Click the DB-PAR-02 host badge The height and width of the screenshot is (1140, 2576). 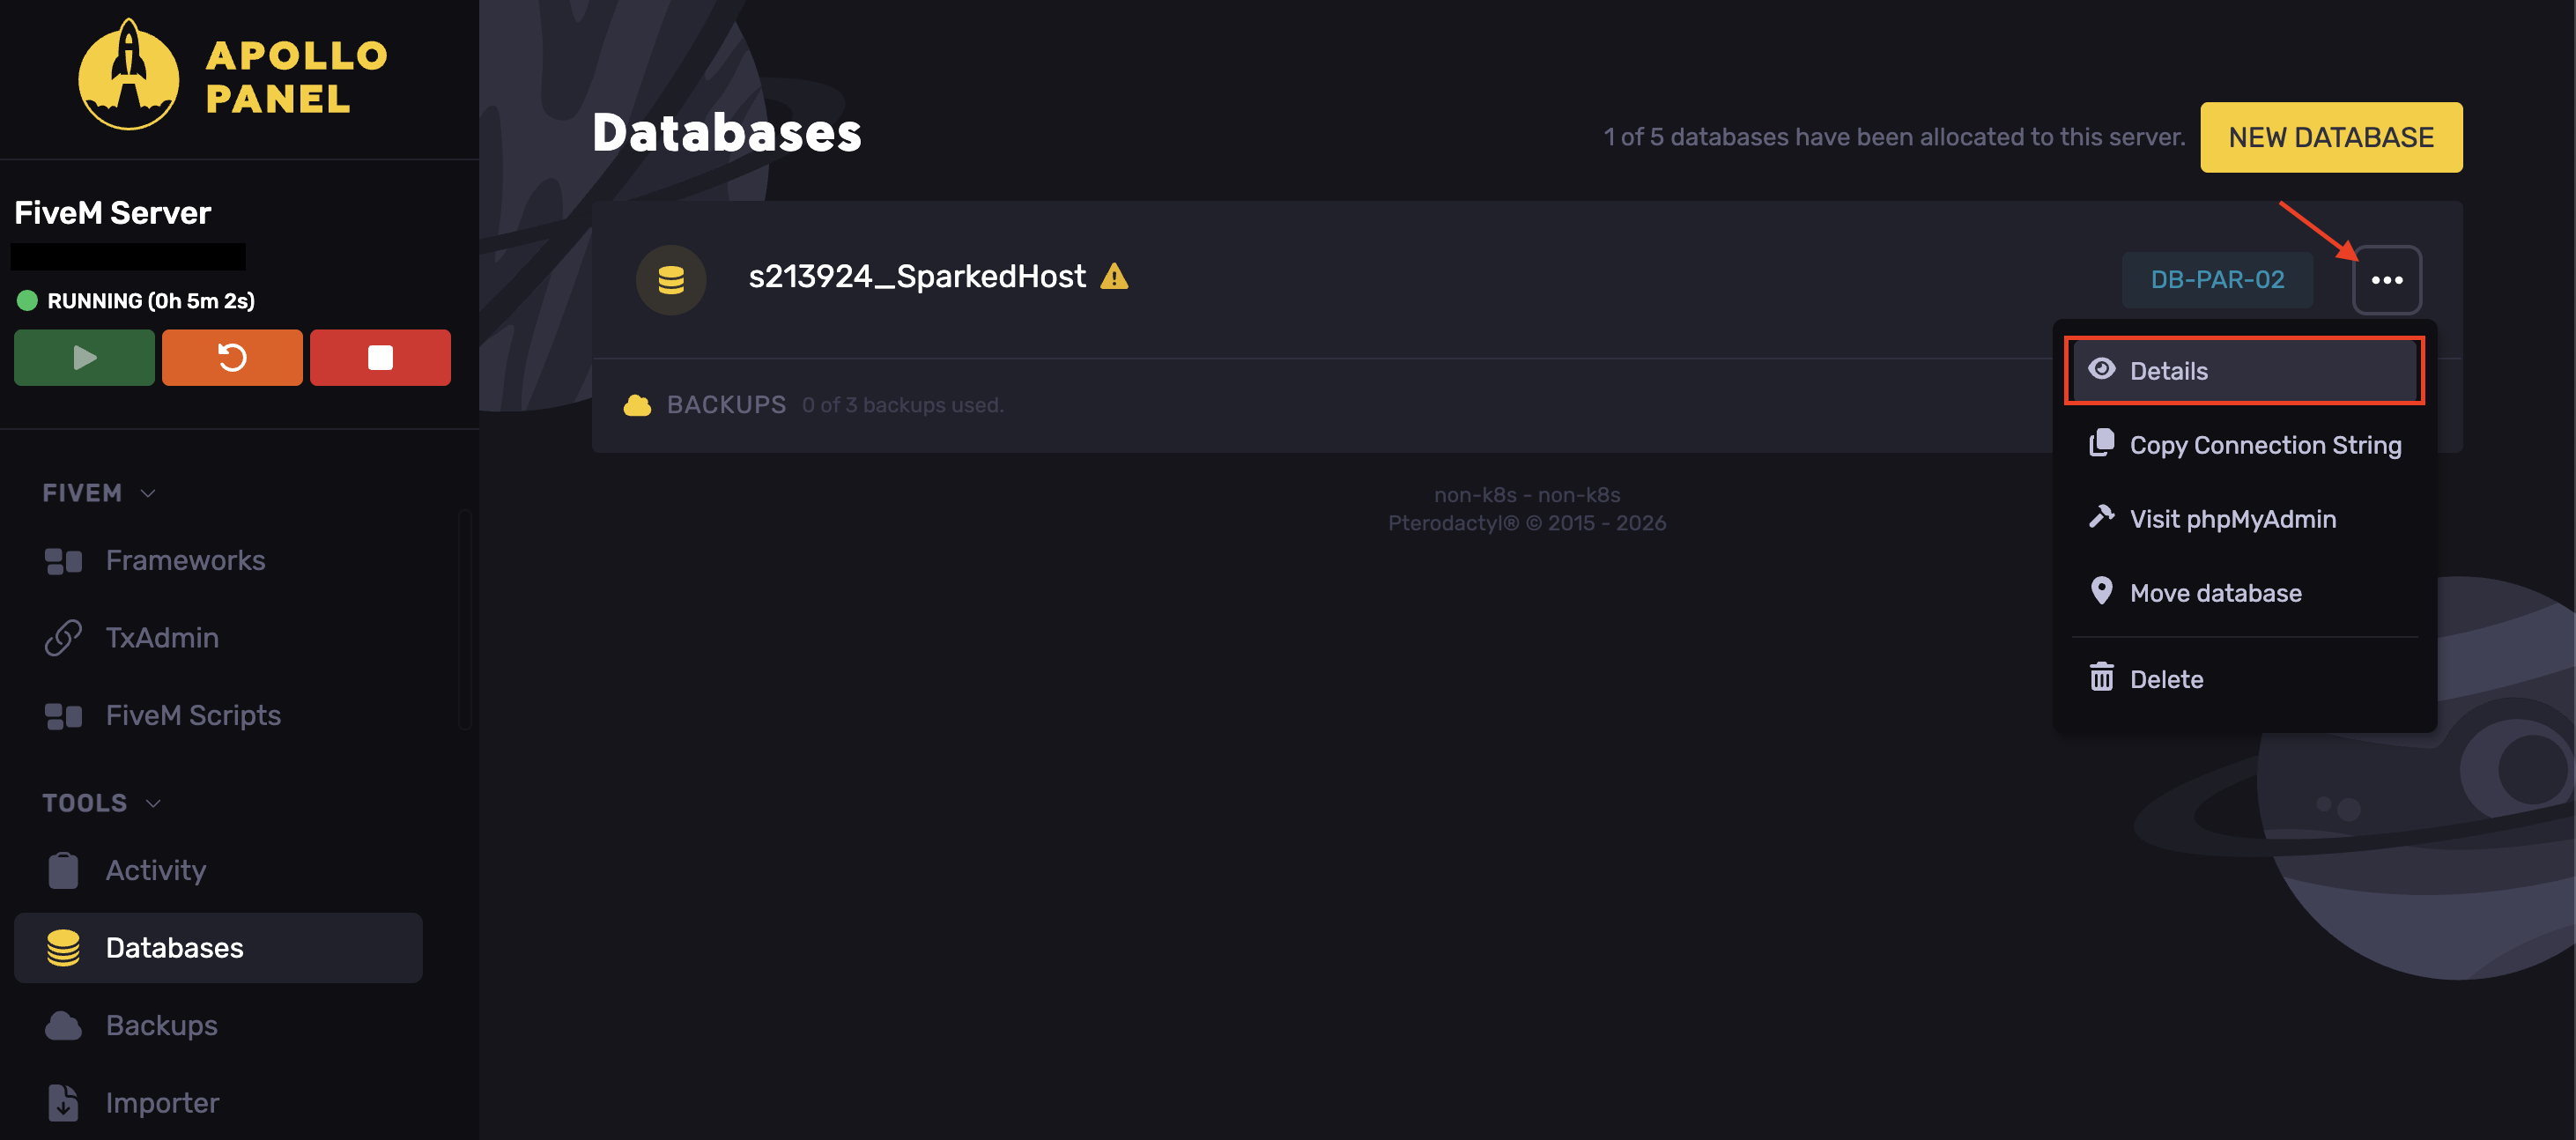(2217, 280)
